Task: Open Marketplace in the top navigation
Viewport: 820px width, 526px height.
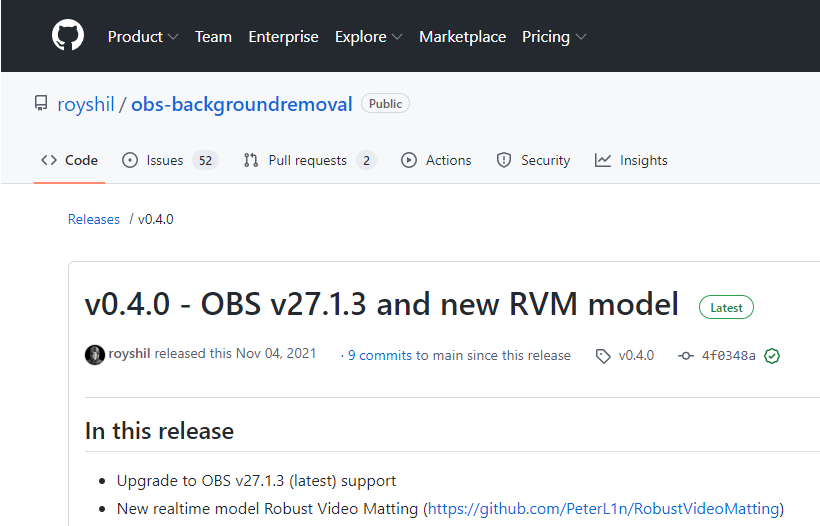Action: (462, 37)
